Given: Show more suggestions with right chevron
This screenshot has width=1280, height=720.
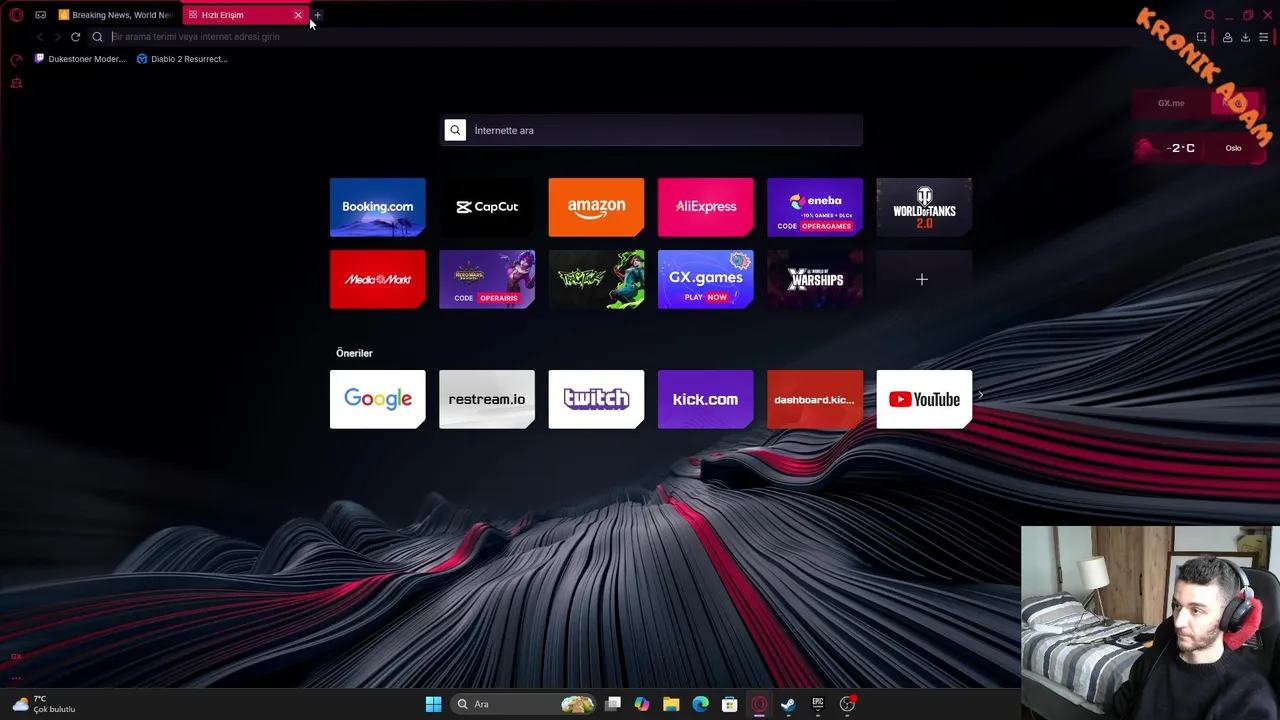Looking at the screenshot, I should point(980,395).
